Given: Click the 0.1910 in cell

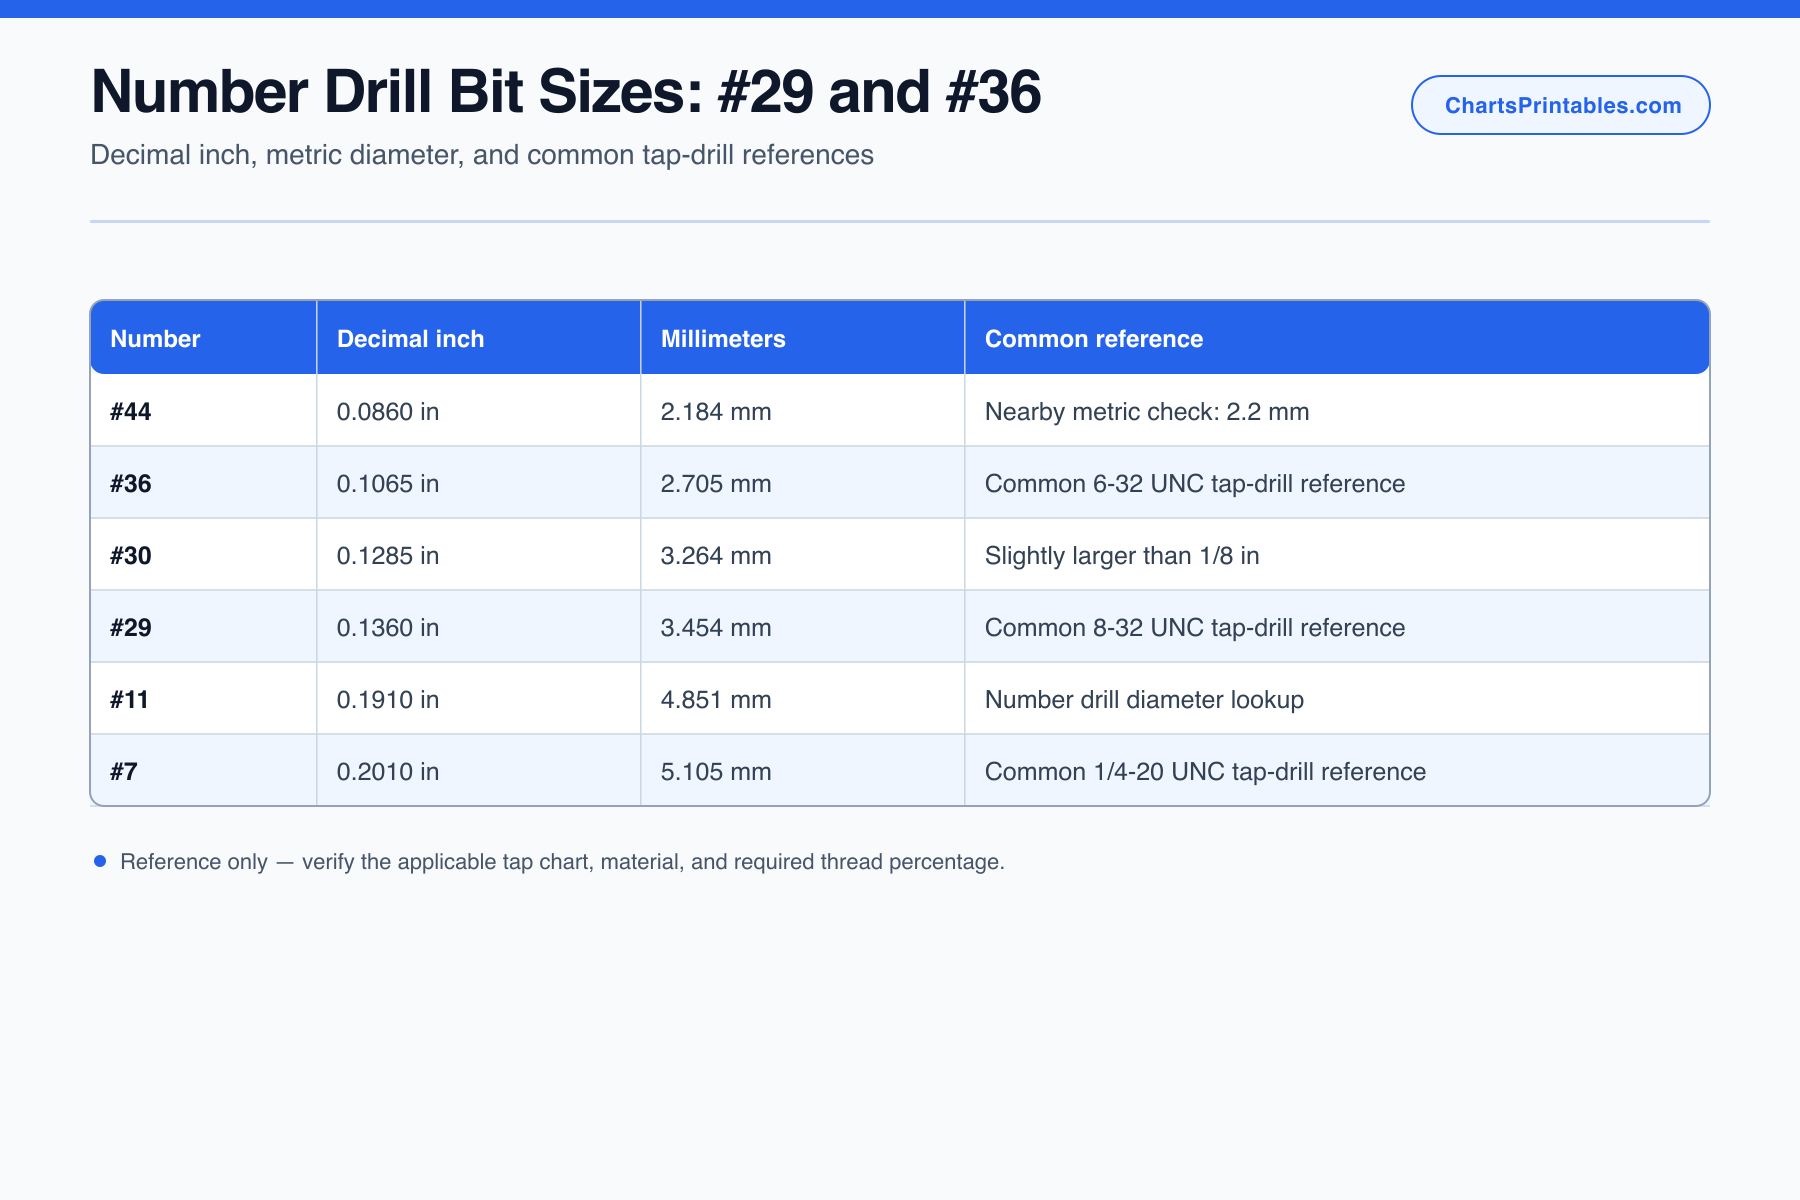Looking at the screenshot, I should click(x=479, y=699).
